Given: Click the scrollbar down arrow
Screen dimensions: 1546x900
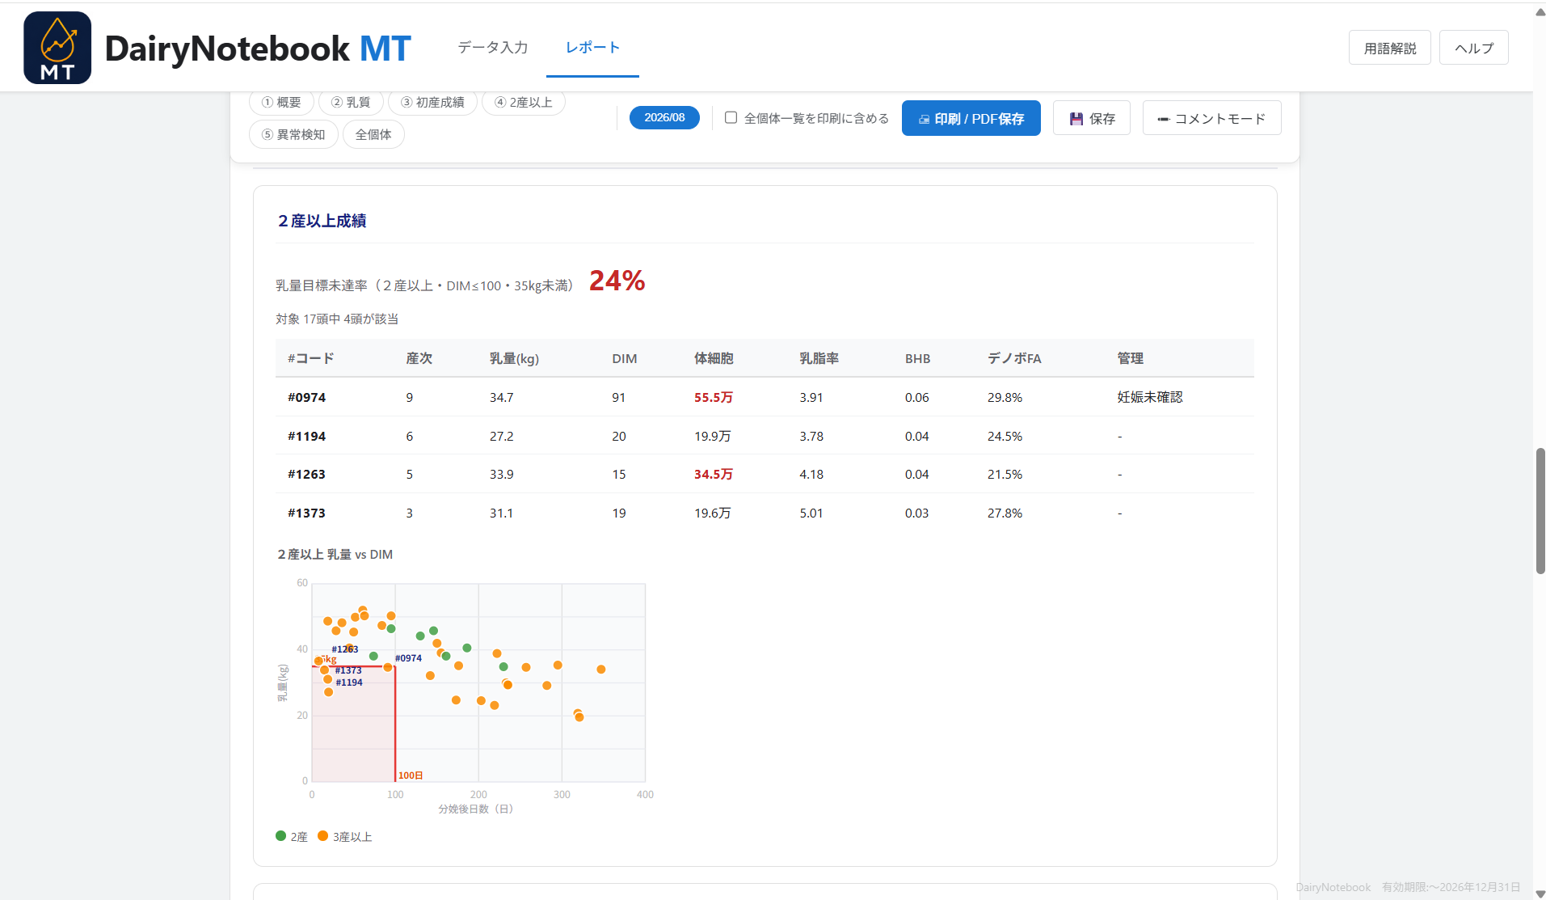Looking at the screenshot, I should pos(1540,893).
